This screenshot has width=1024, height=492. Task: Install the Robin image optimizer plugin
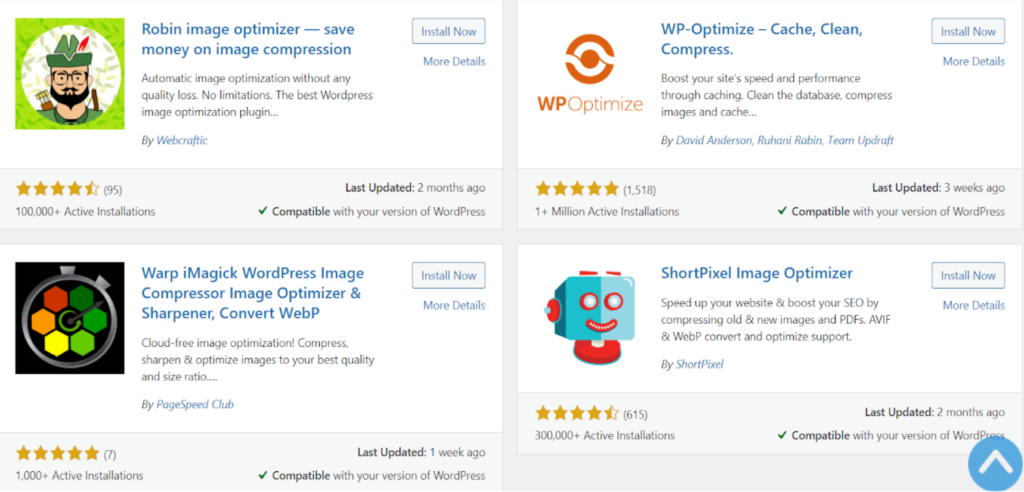[x=449, y=31]
